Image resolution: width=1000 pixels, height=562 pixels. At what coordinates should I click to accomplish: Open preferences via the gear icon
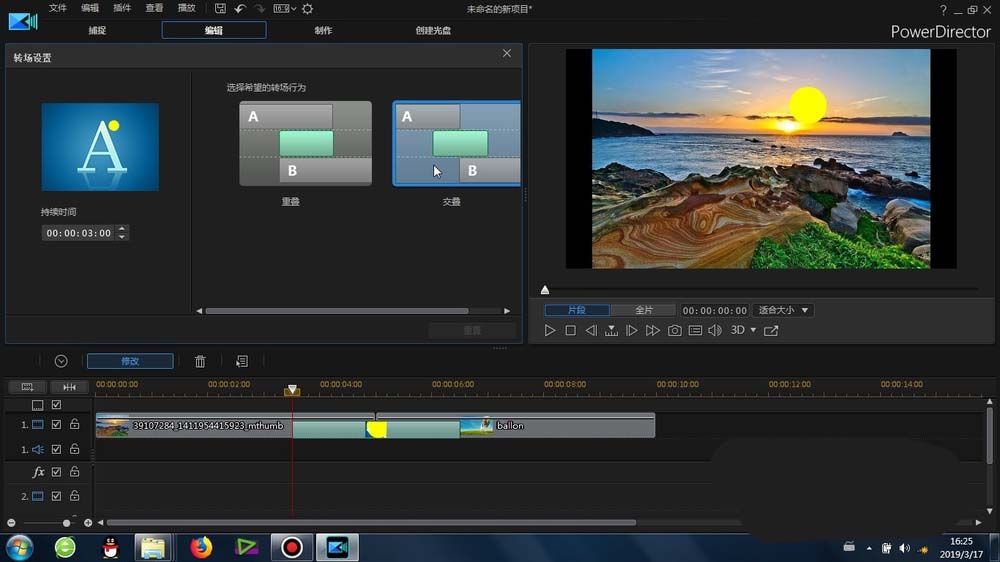pos(307,8)
